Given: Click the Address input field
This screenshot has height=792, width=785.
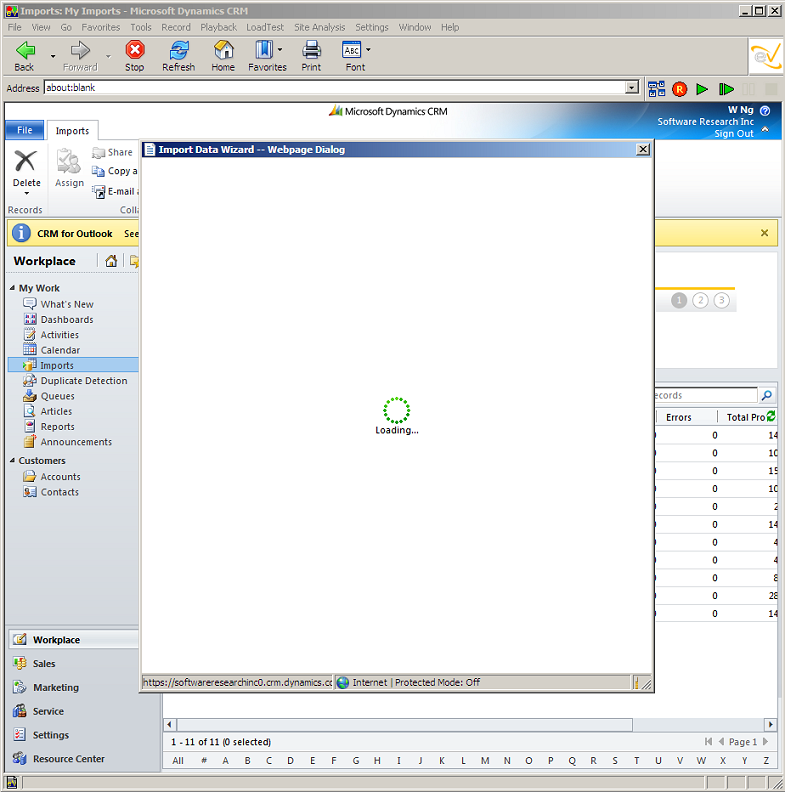Looking at the screenshot, I should [x=334, y=88].
